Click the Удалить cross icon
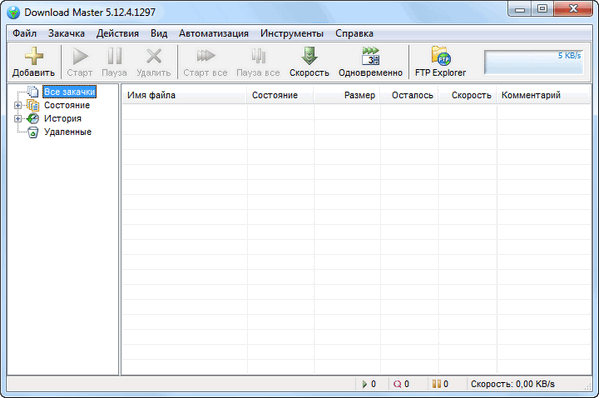This screenshot has width=599, height=398. [x=154, y=56]
